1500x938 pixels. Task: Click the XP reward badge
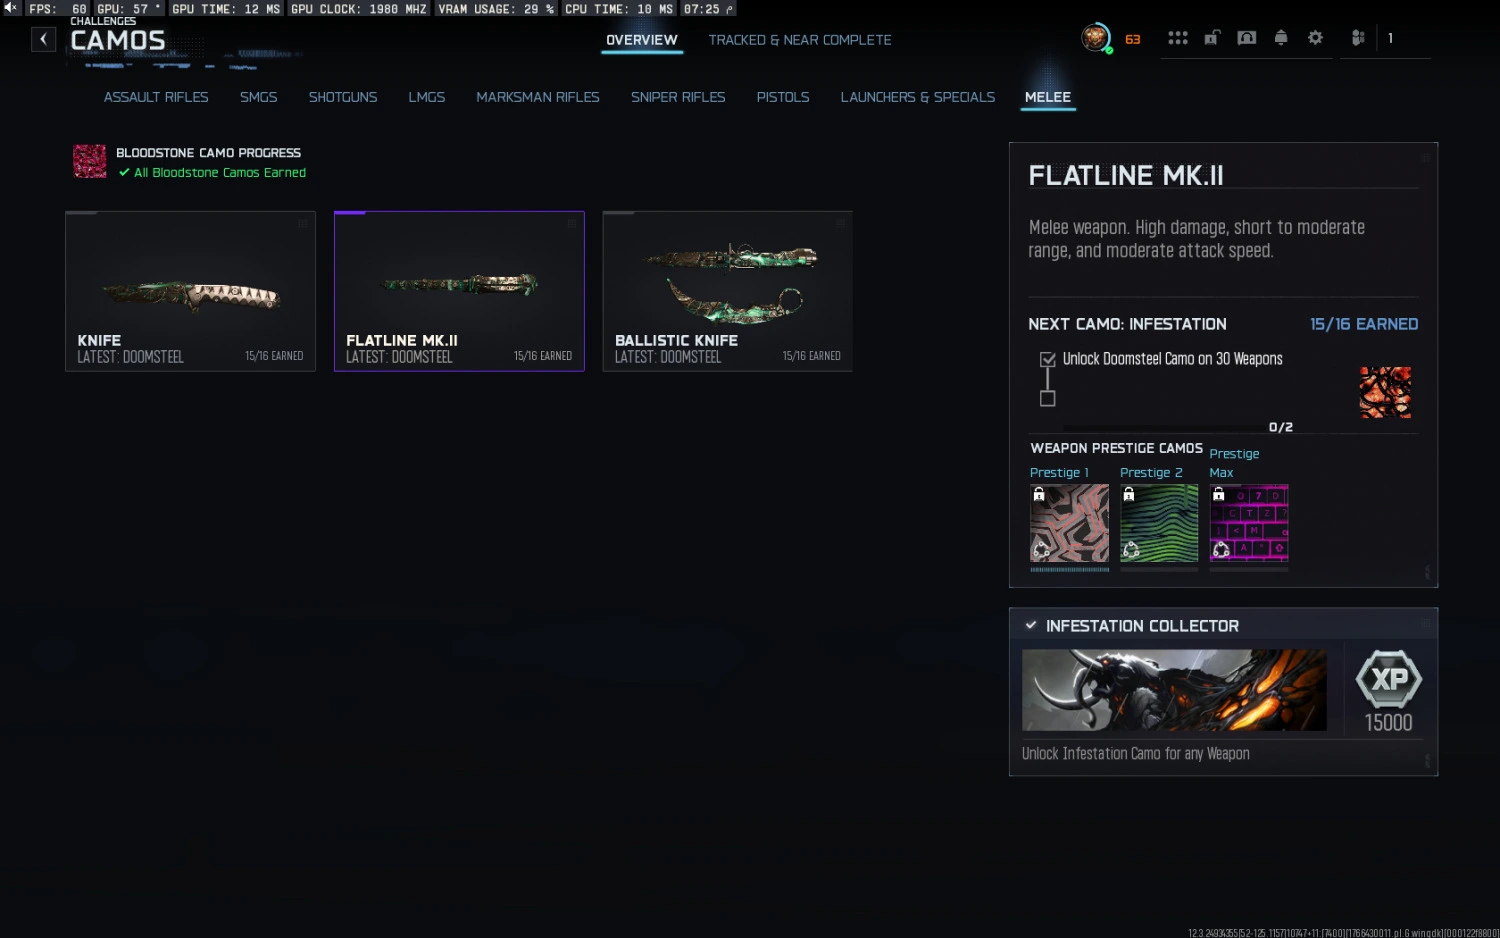point(1389,679)
